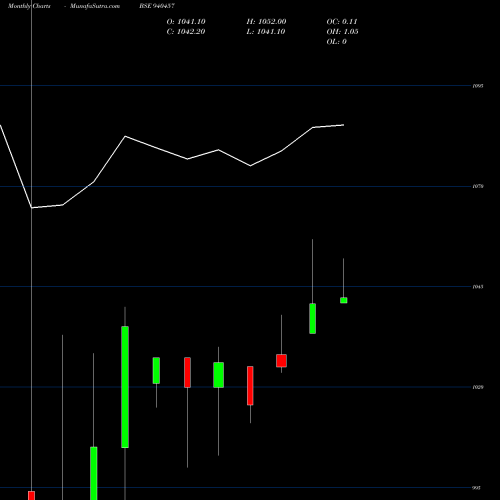
Task: Click the 1045 price axis label
Action: [x=478, y=287]
